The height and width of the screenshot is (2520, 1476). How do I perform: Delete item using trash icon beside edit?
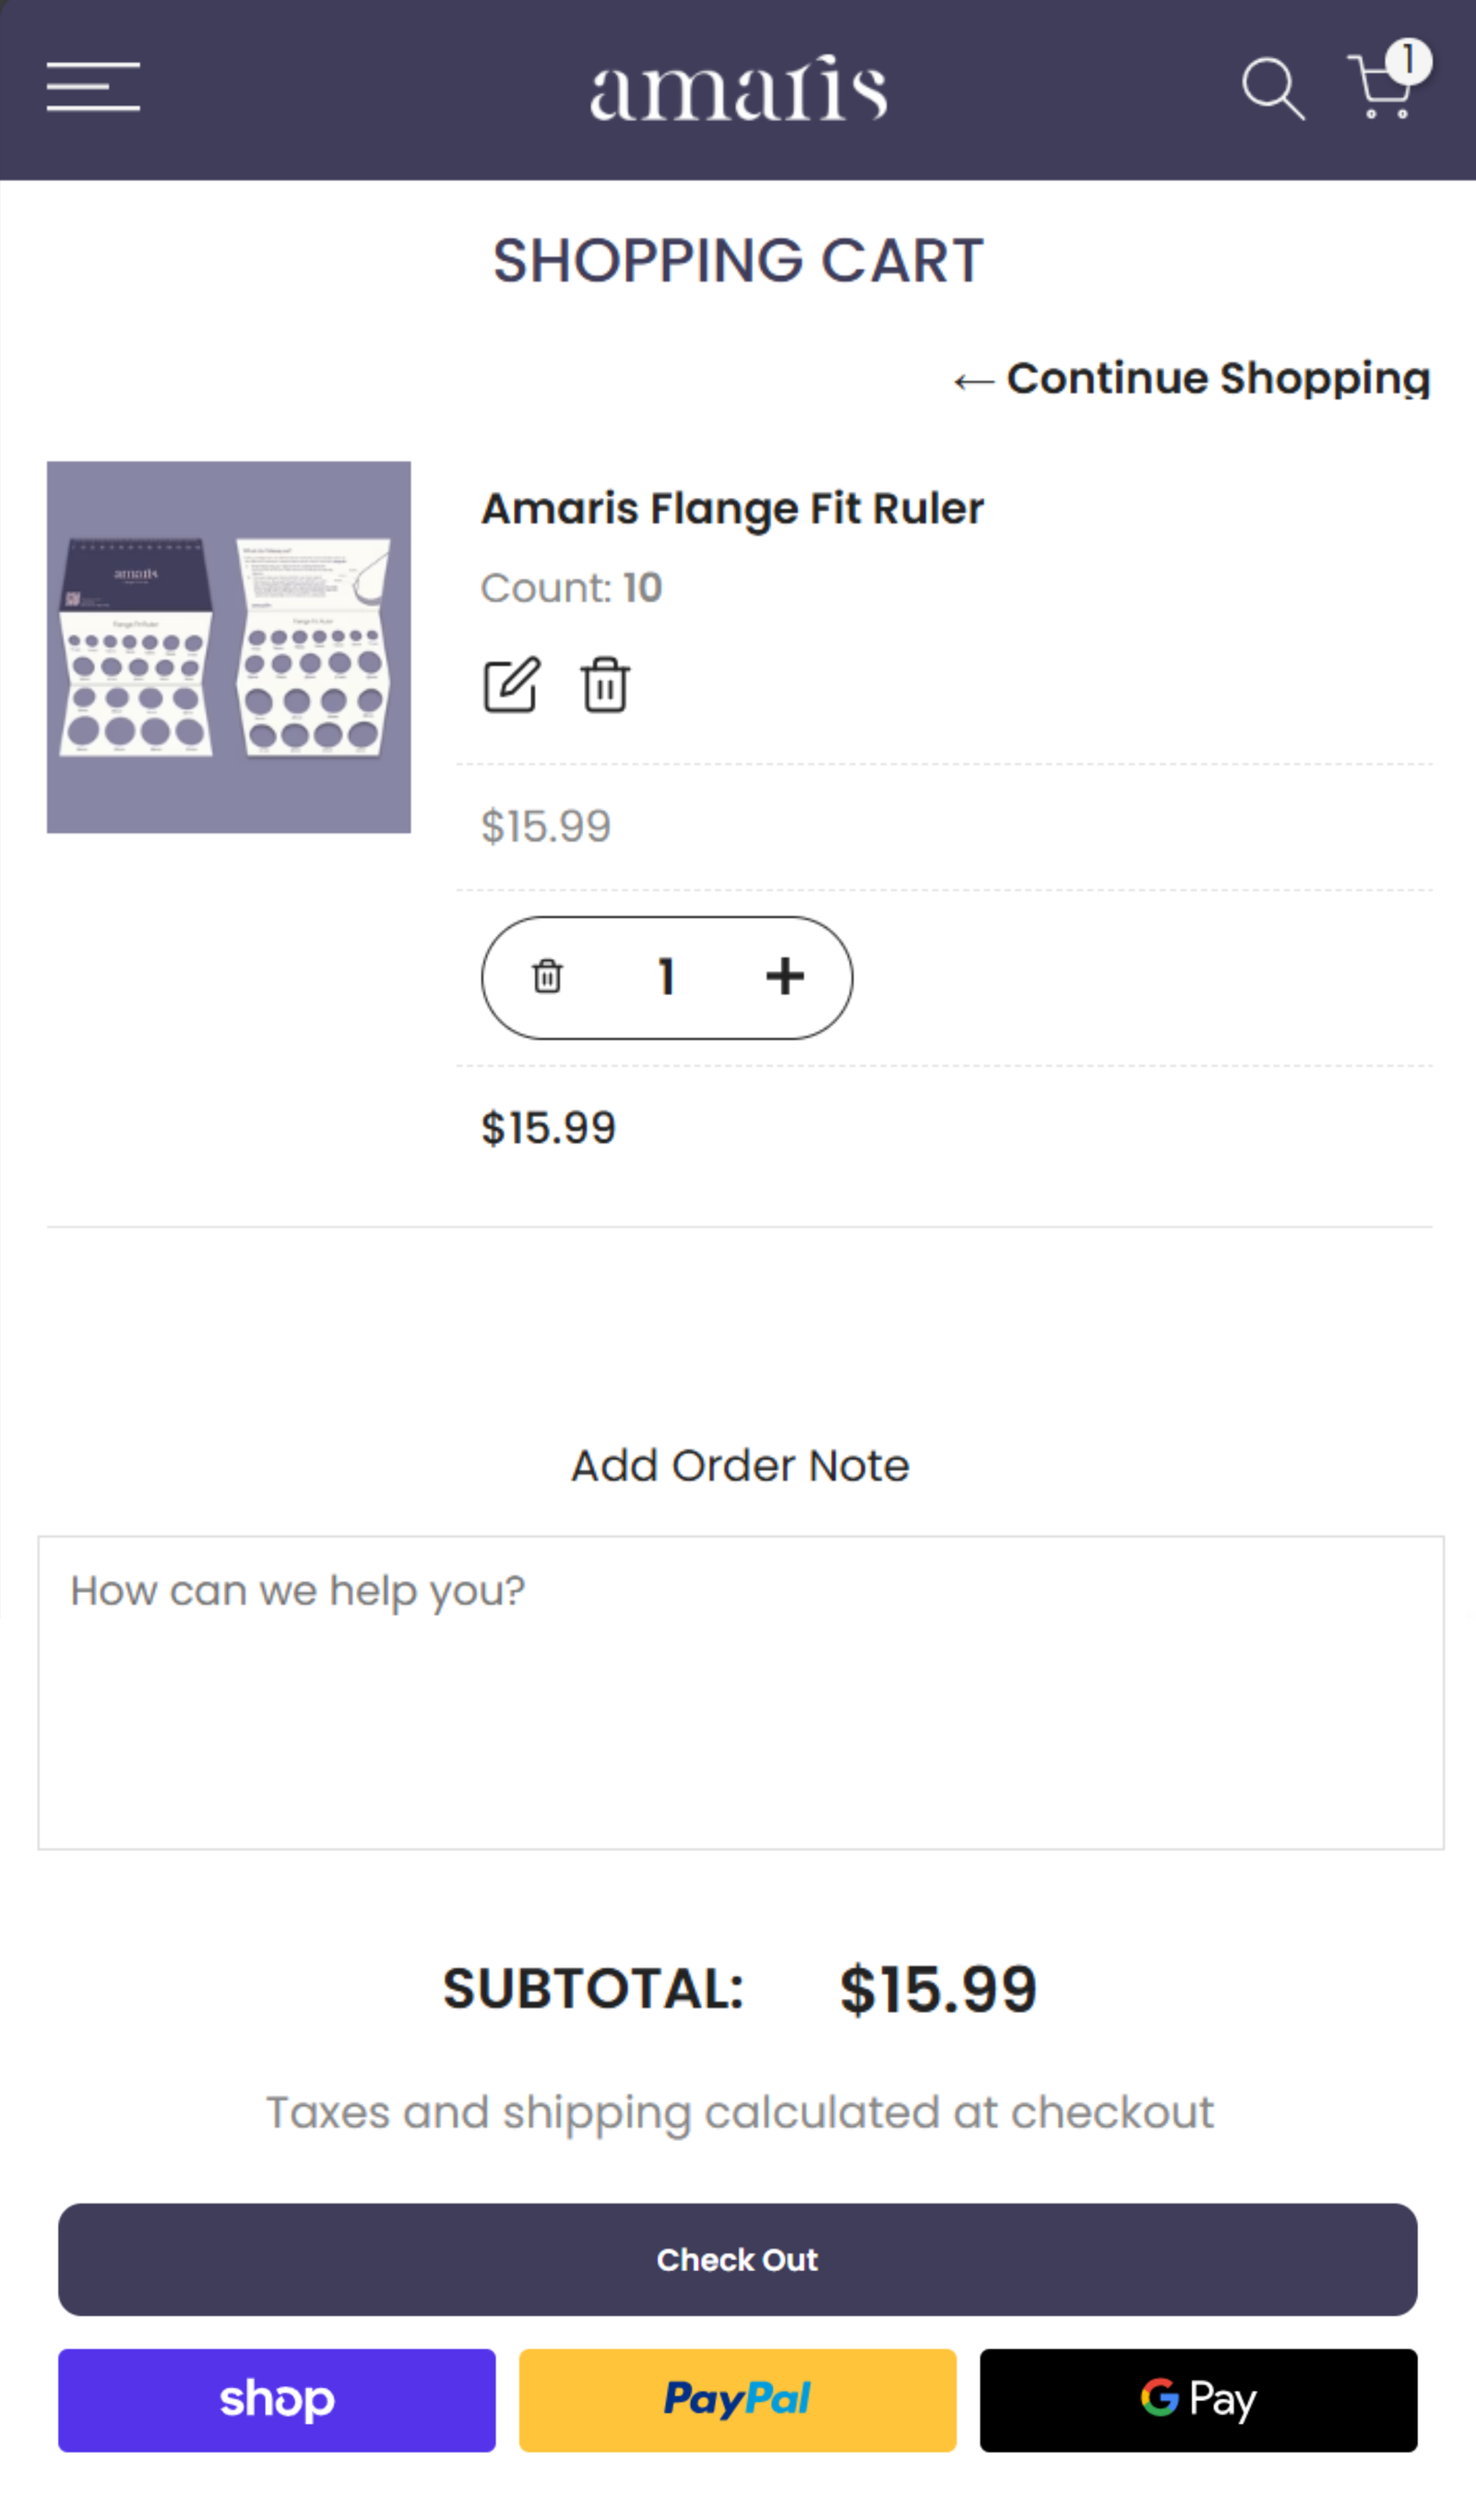pyautogui.click(x=605, y=685)
